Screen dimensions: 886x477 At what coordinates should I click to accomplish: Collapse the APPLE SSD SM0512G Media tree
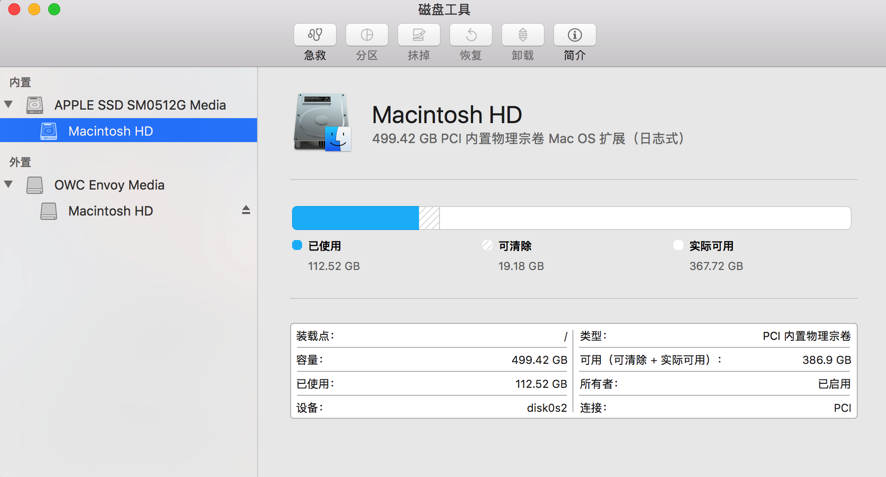click(9, 104)
